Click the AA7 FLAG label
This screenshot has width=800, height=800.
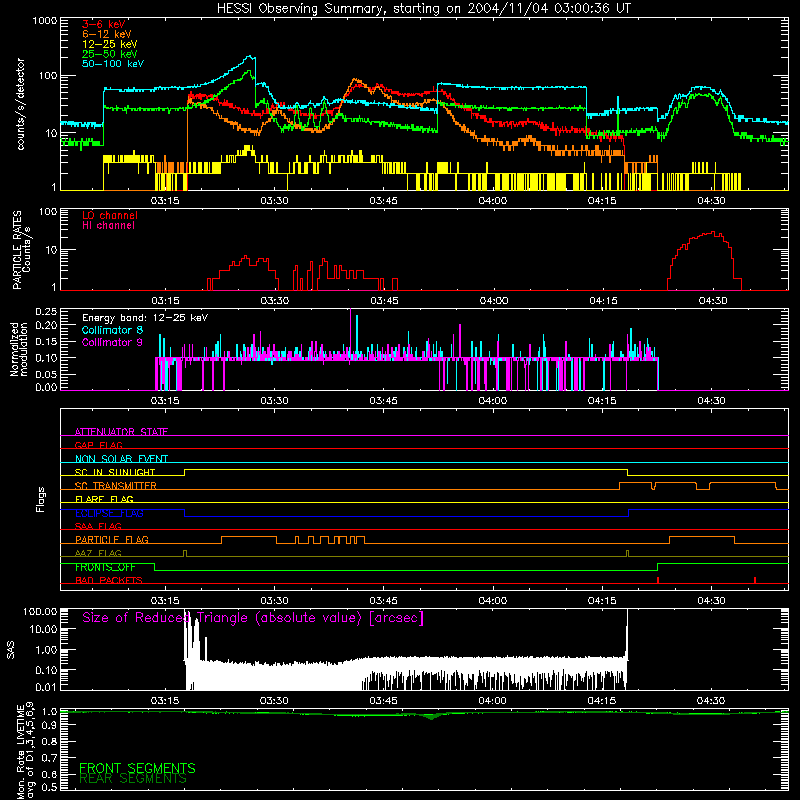[98, 553]
